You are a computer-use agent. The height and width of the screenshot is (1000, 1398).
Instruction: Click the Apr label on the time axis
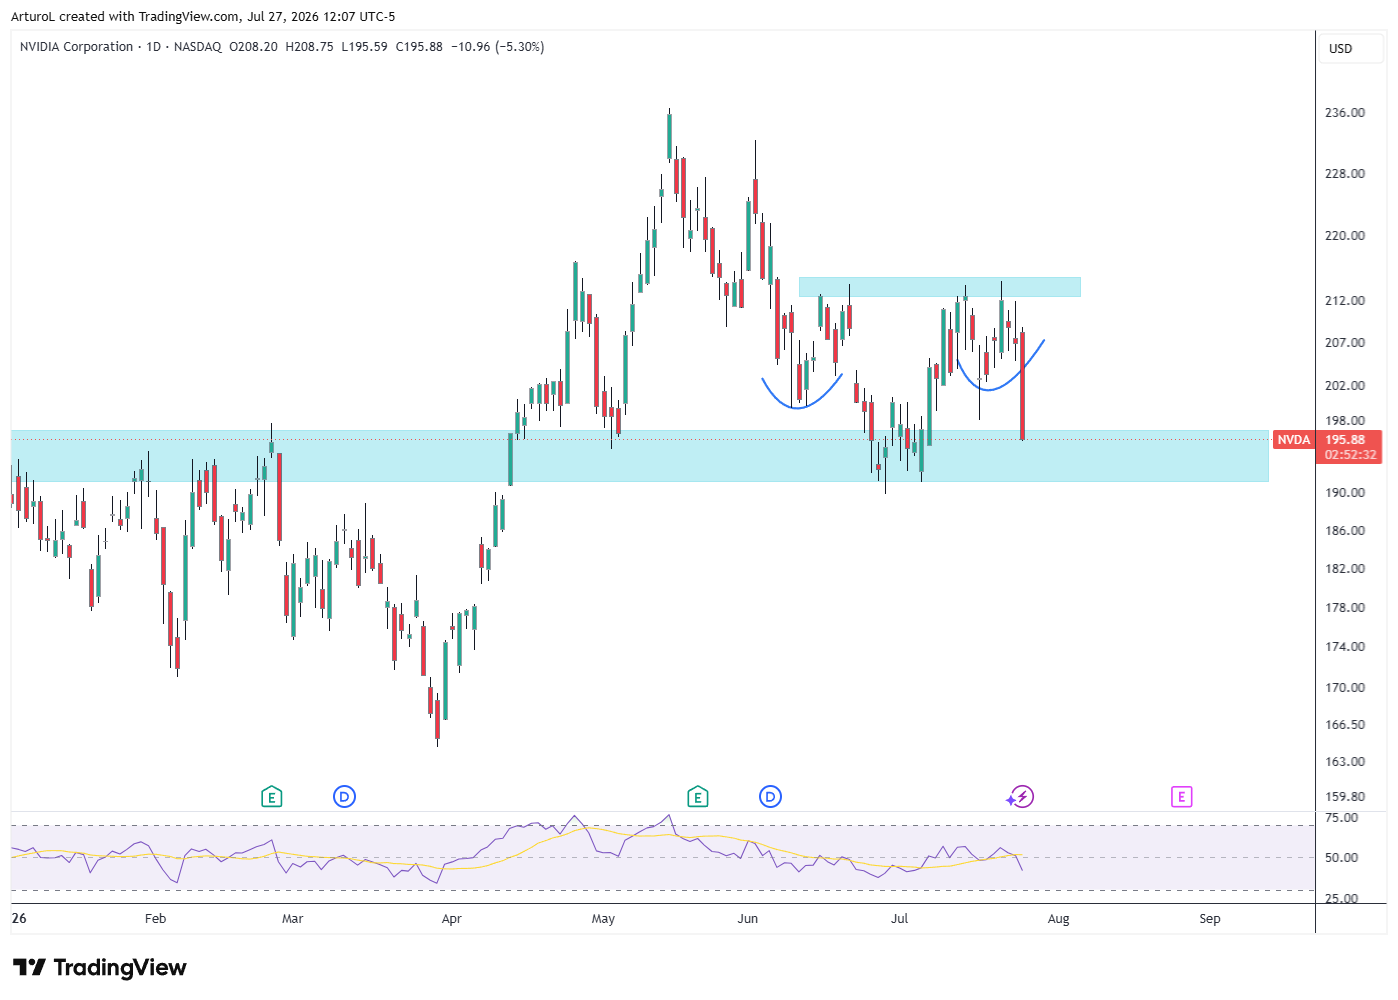pos(451,919)
